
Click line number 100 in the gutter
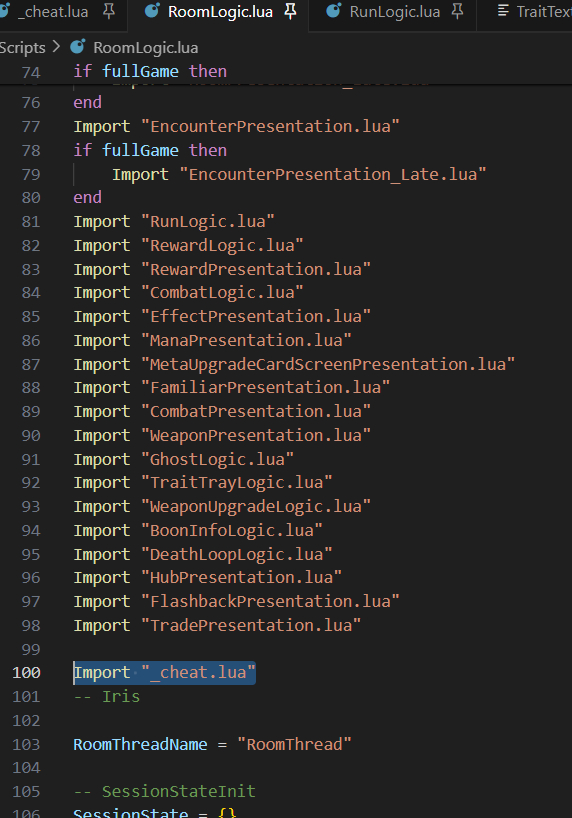(26, 672)
